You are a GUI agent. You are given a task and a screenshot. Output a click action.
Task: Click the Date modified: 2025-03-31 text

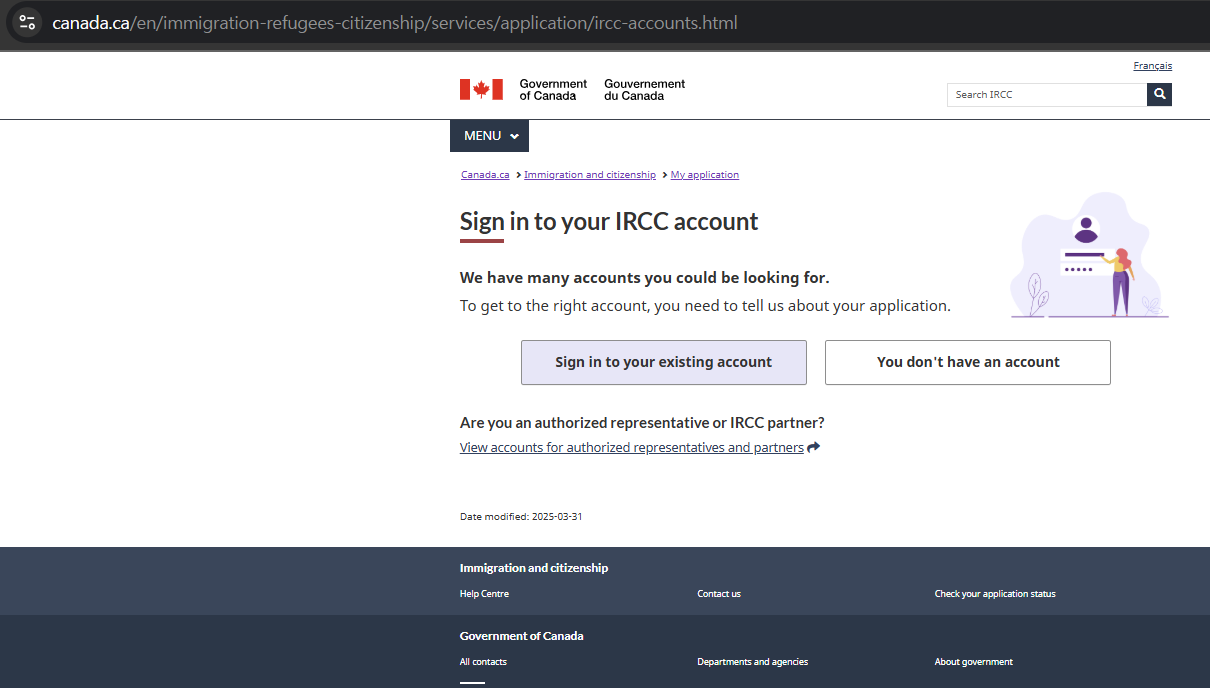pos(521,517)
